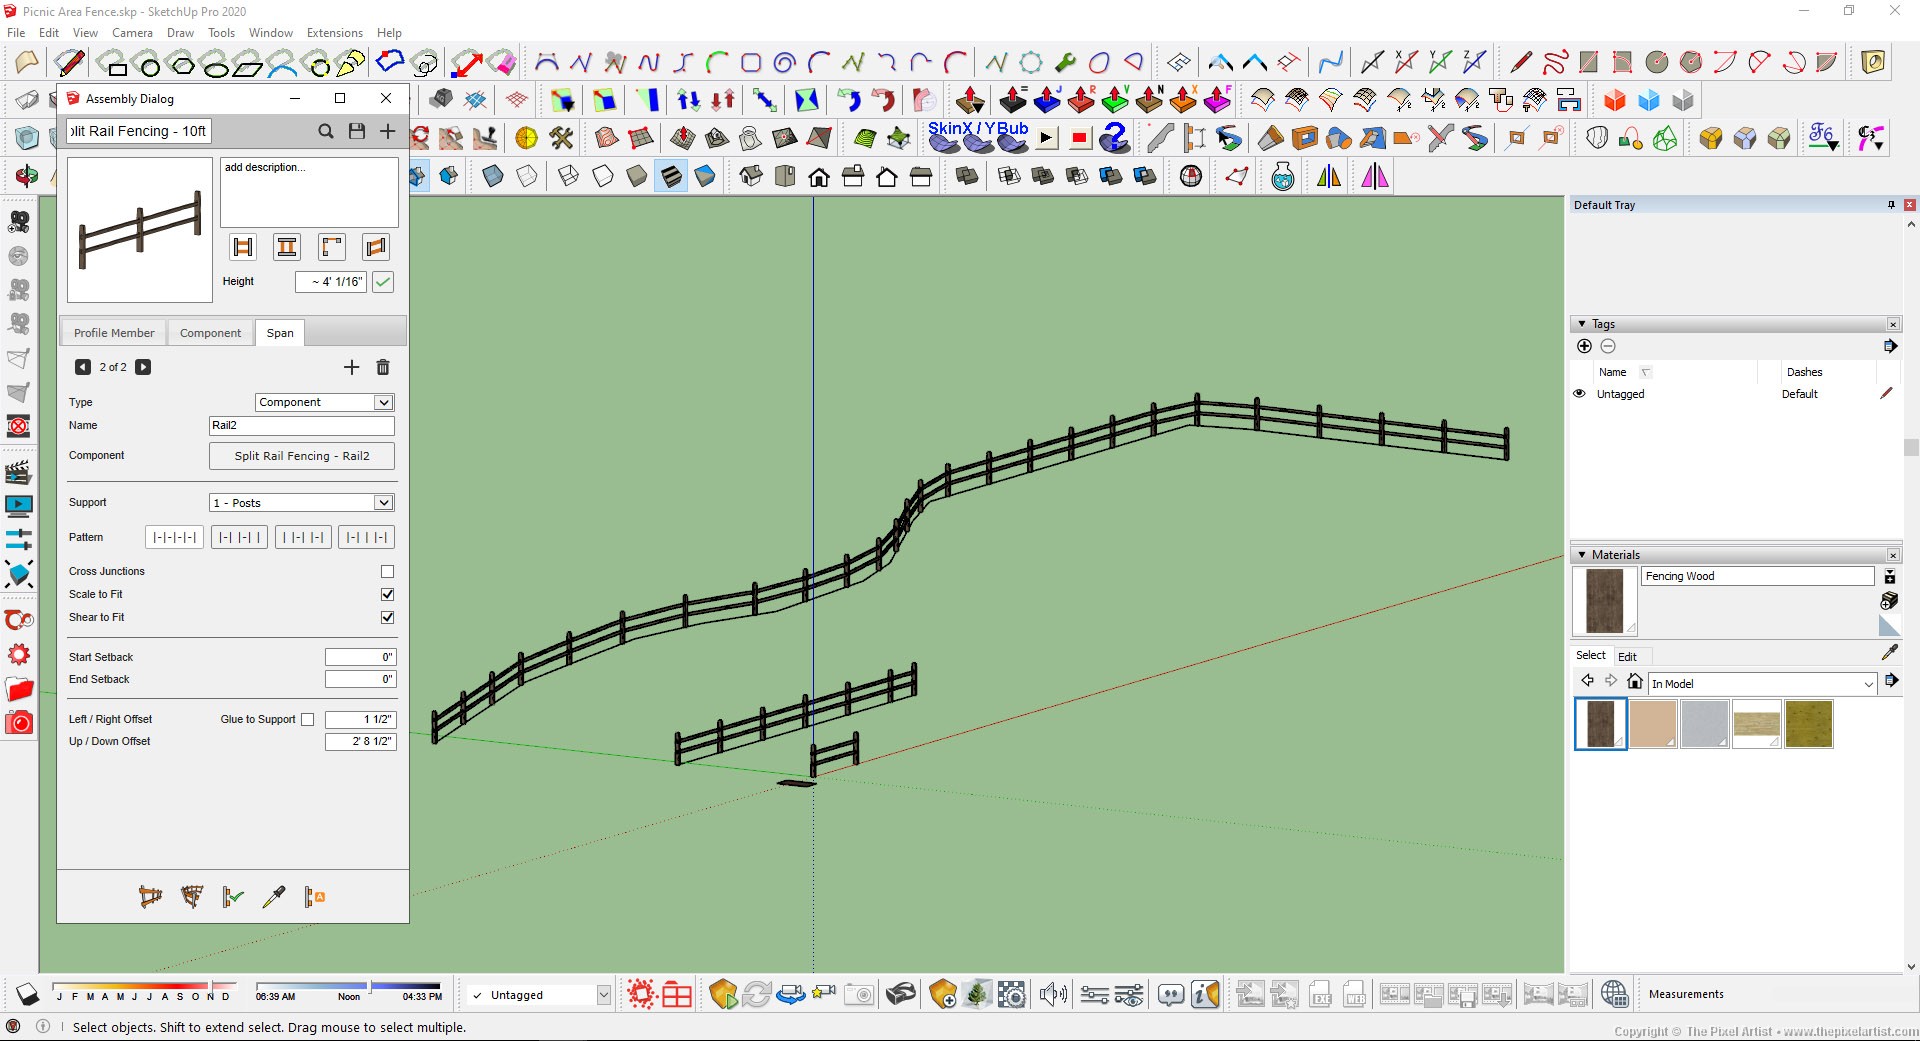Open the Extensions menu
The width and height of the screenshot is (1920, 1041).
[334, 33]
